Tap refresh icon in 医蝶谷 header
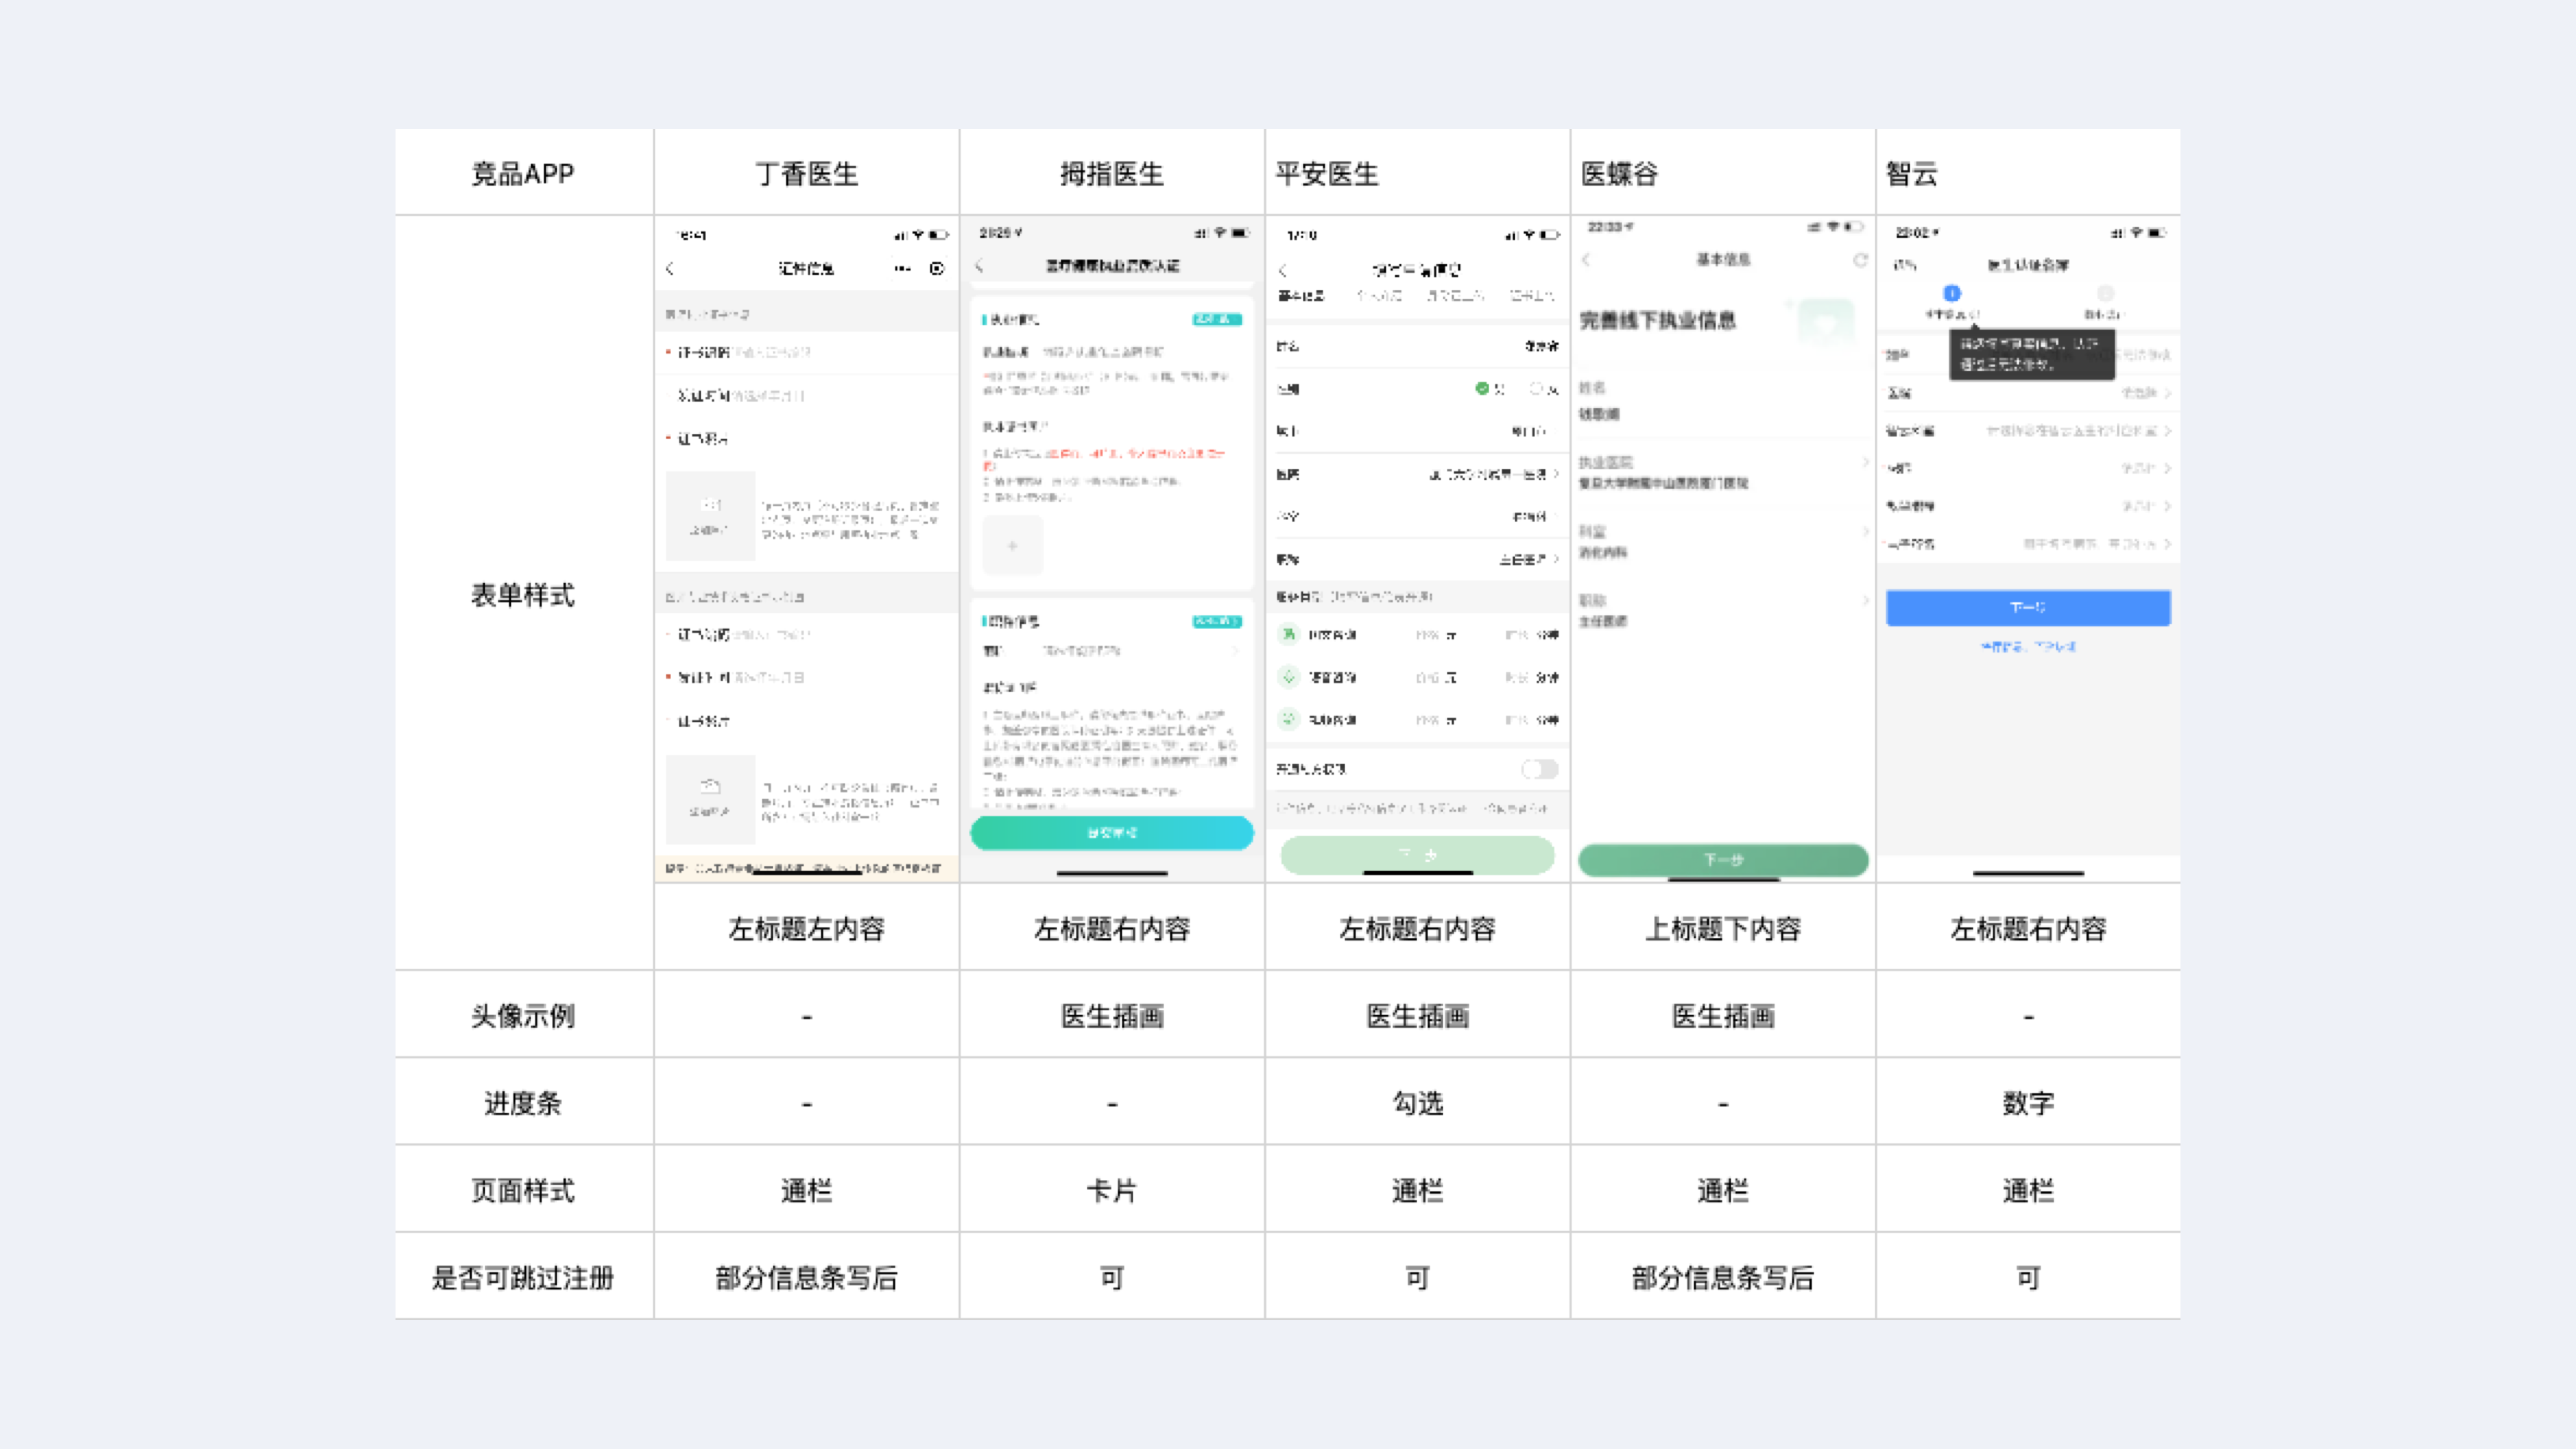 (x=1859, y=260)
